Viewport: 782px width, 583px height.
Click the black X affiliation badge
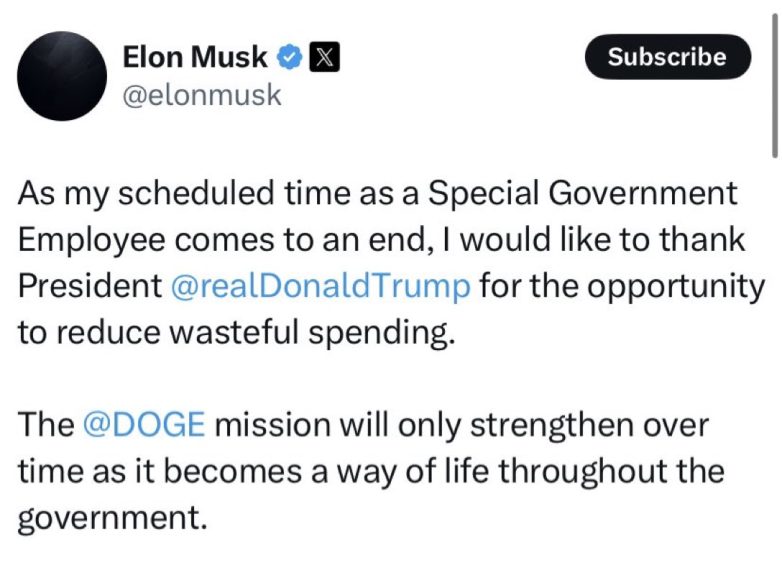(x=324, y=57)
